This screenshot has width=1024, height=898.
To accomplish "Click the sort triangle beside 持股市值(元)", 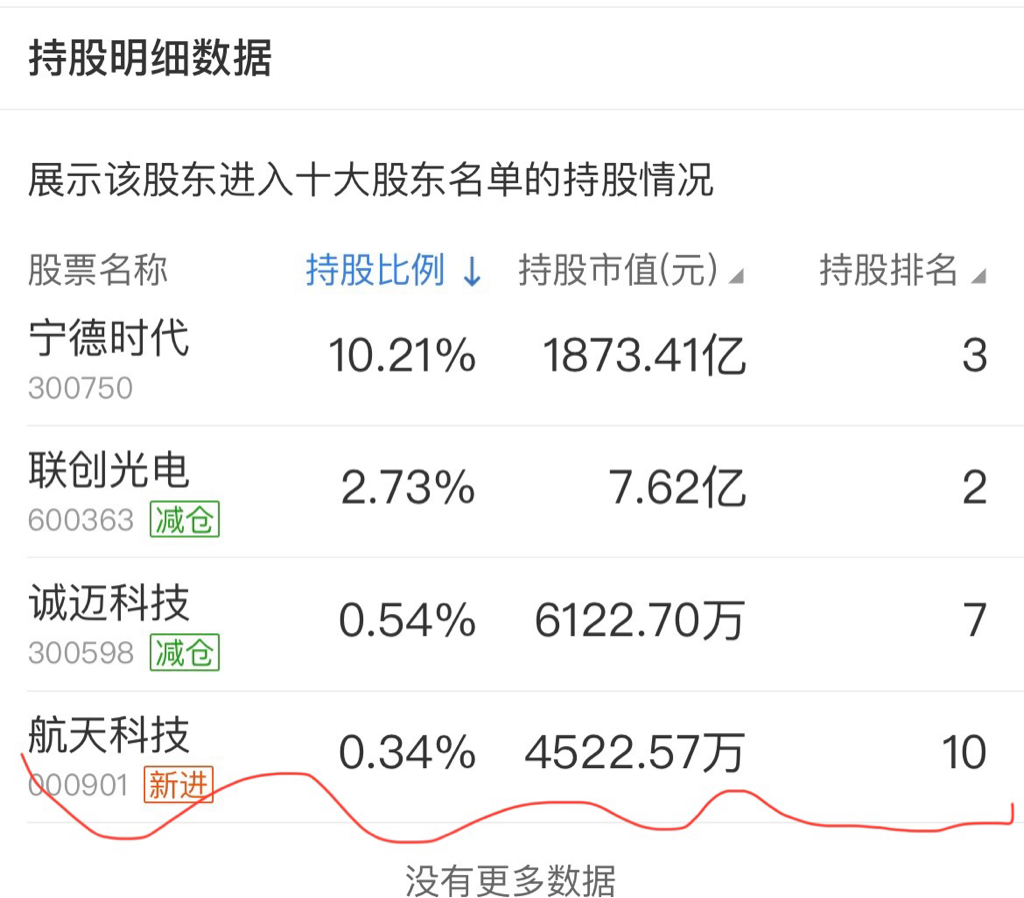I will point(736,277).
